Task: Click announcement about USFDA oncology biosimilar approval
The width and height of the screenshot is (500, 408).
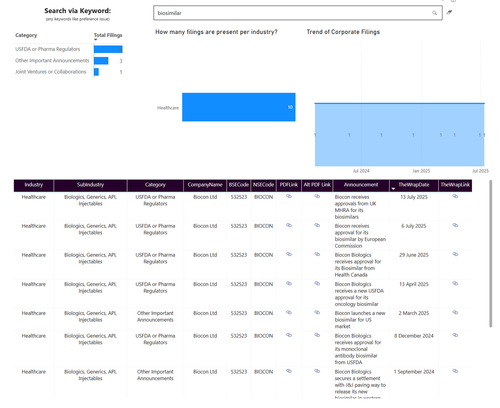Action: click(359, 294)
